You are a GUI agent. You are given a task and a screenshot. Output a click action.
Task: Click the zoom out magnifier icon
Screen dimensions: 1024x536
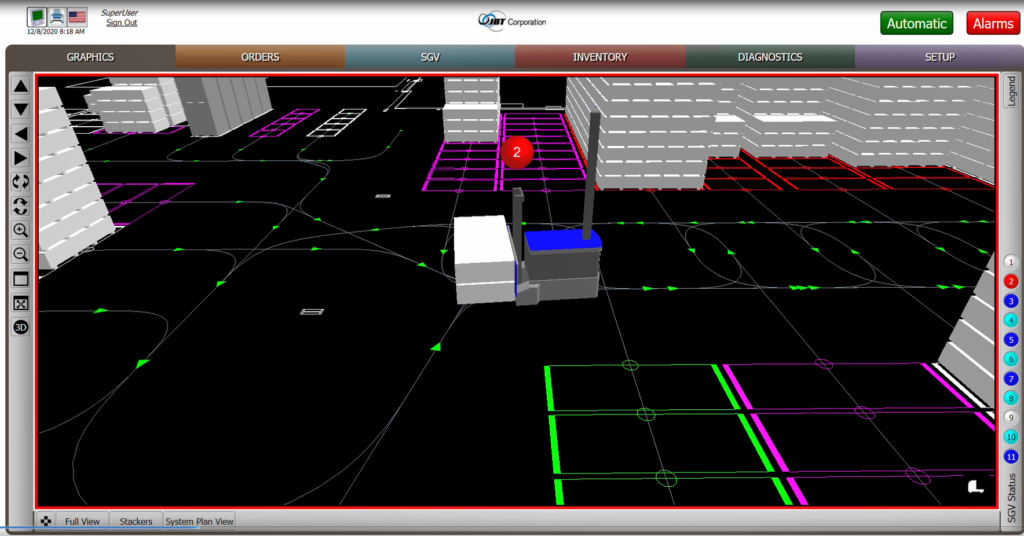pos(20,254)
